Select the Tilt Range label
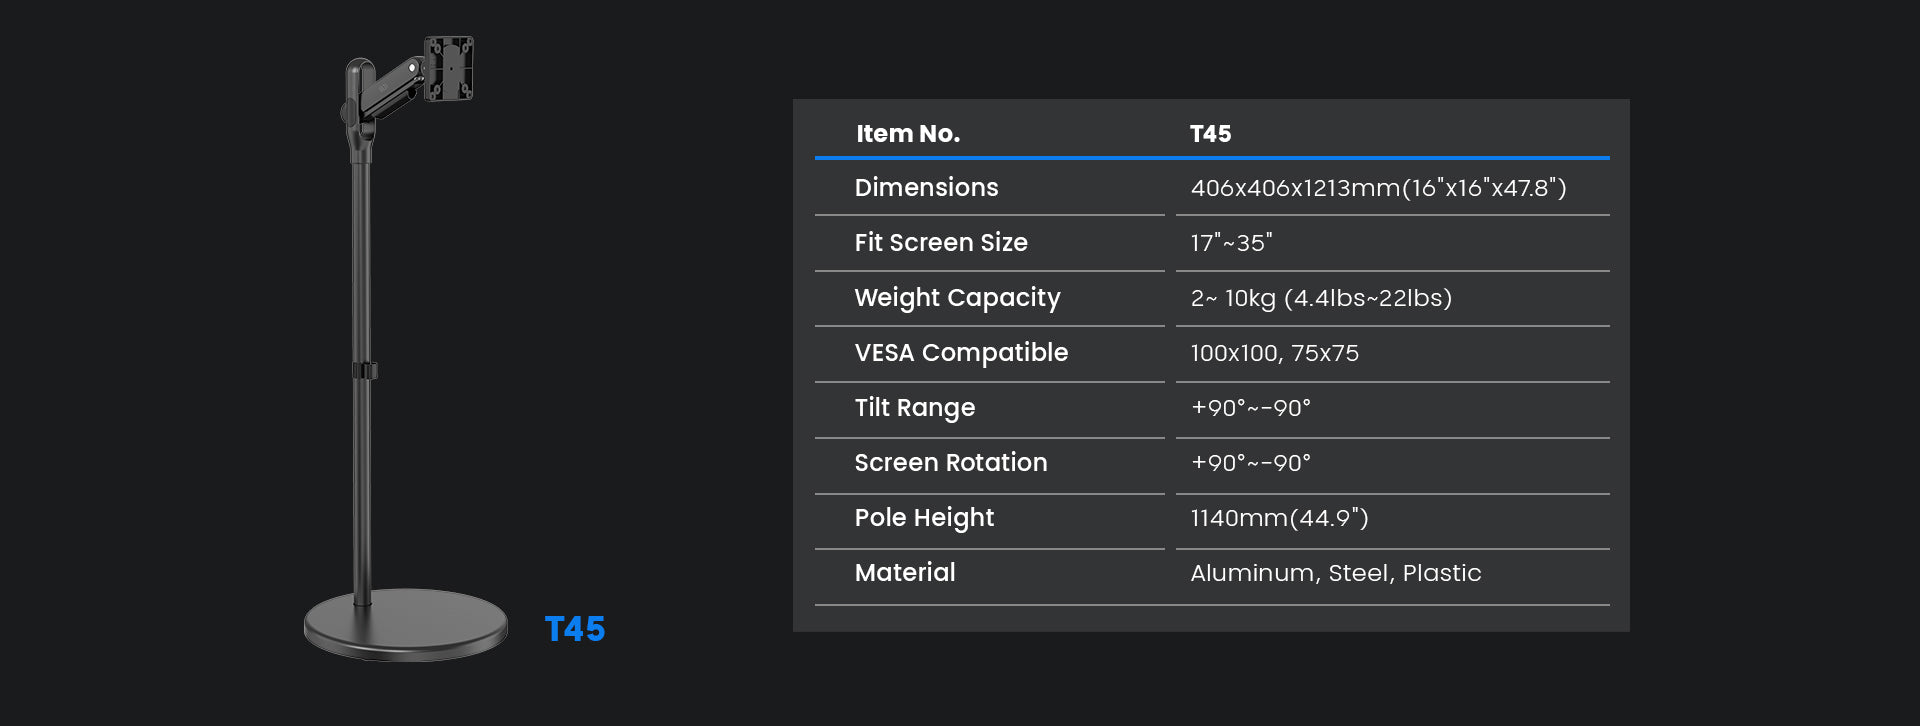This screenshot has width=1920, height=726. (914, 408)
